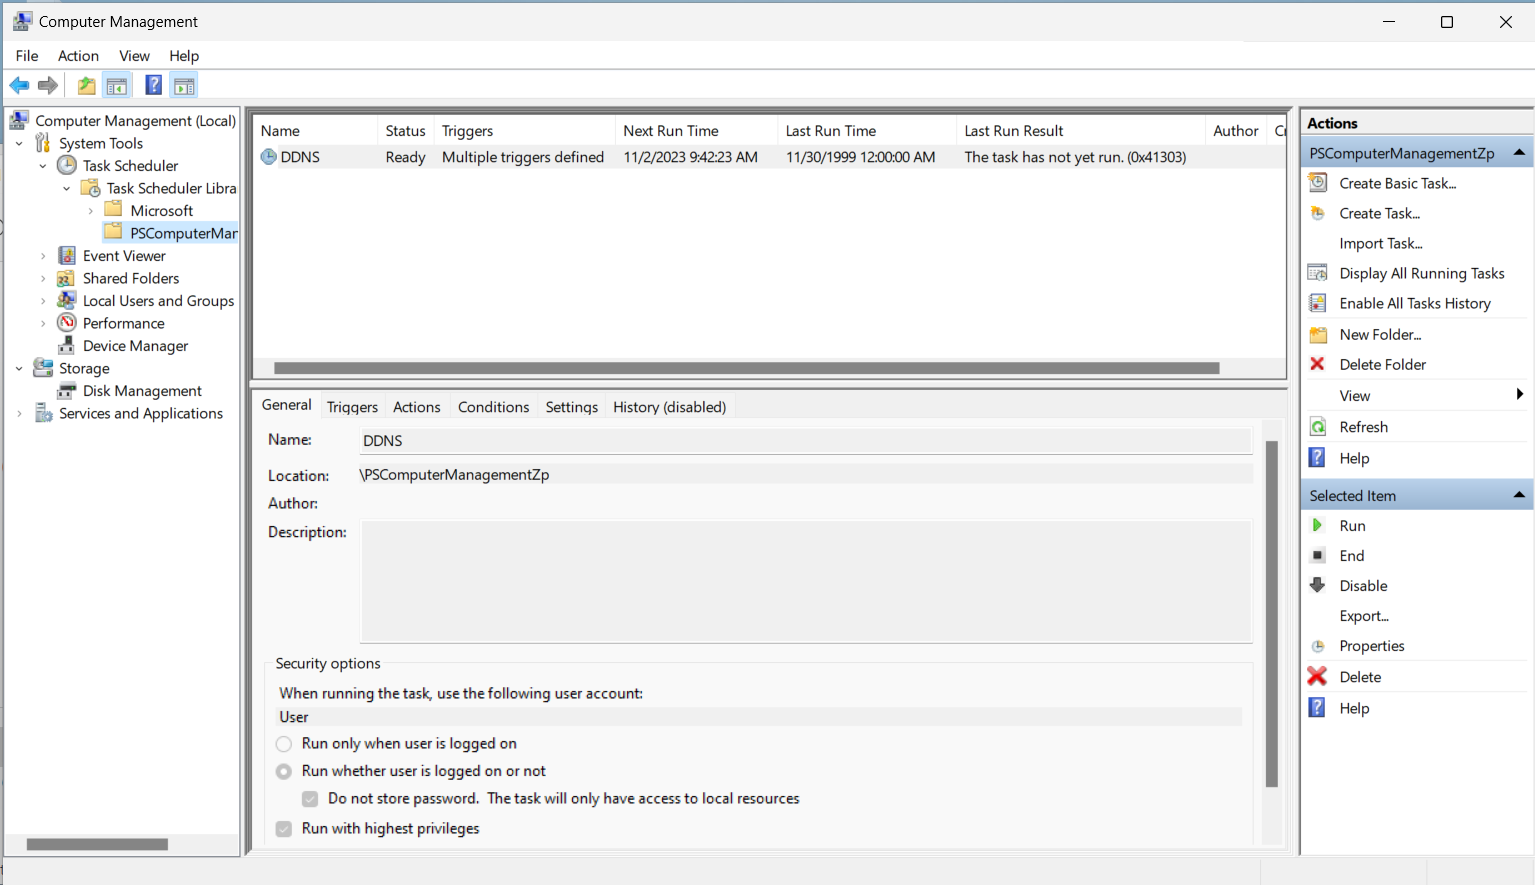This screenshot has width=1535, height=885.
Task: Click Export… in Selected Item
Action: (x=1364, y=616)
